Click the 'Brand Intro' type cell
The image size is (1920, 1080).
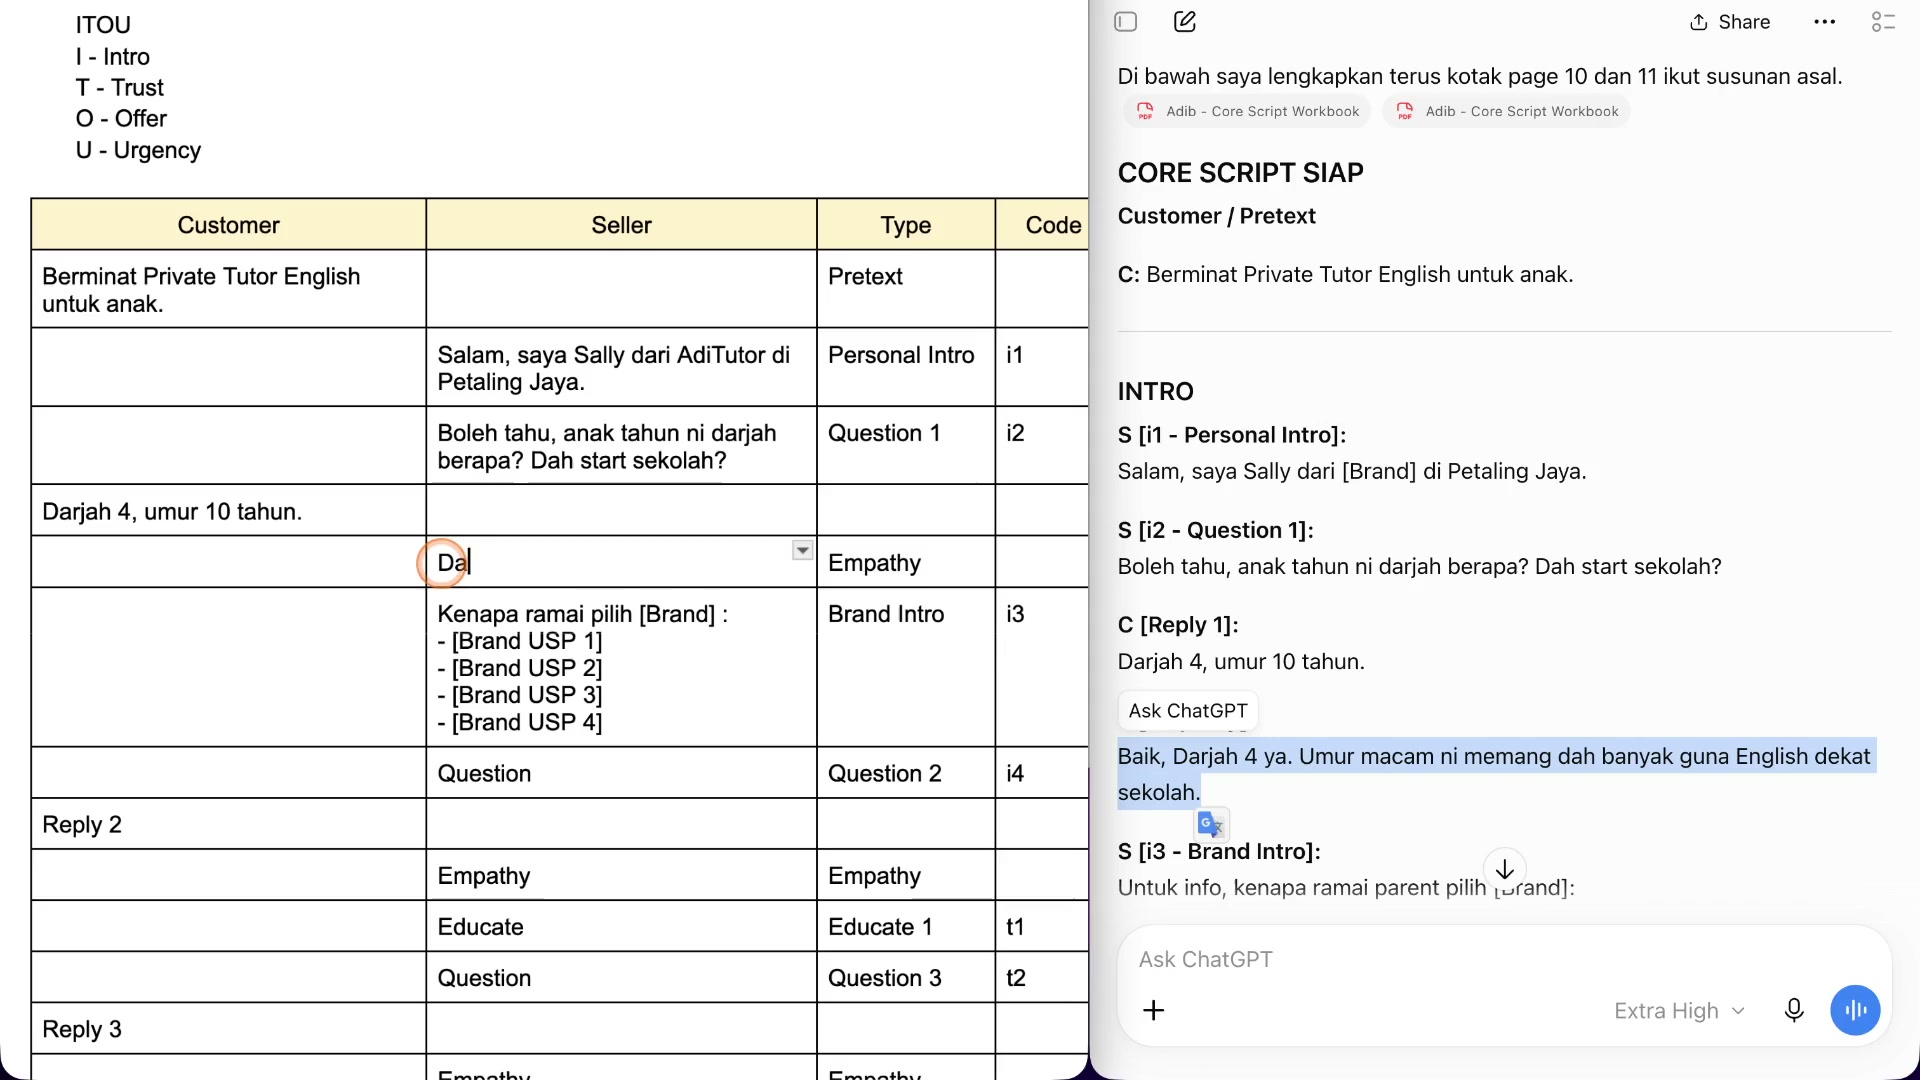pos(906,667)
